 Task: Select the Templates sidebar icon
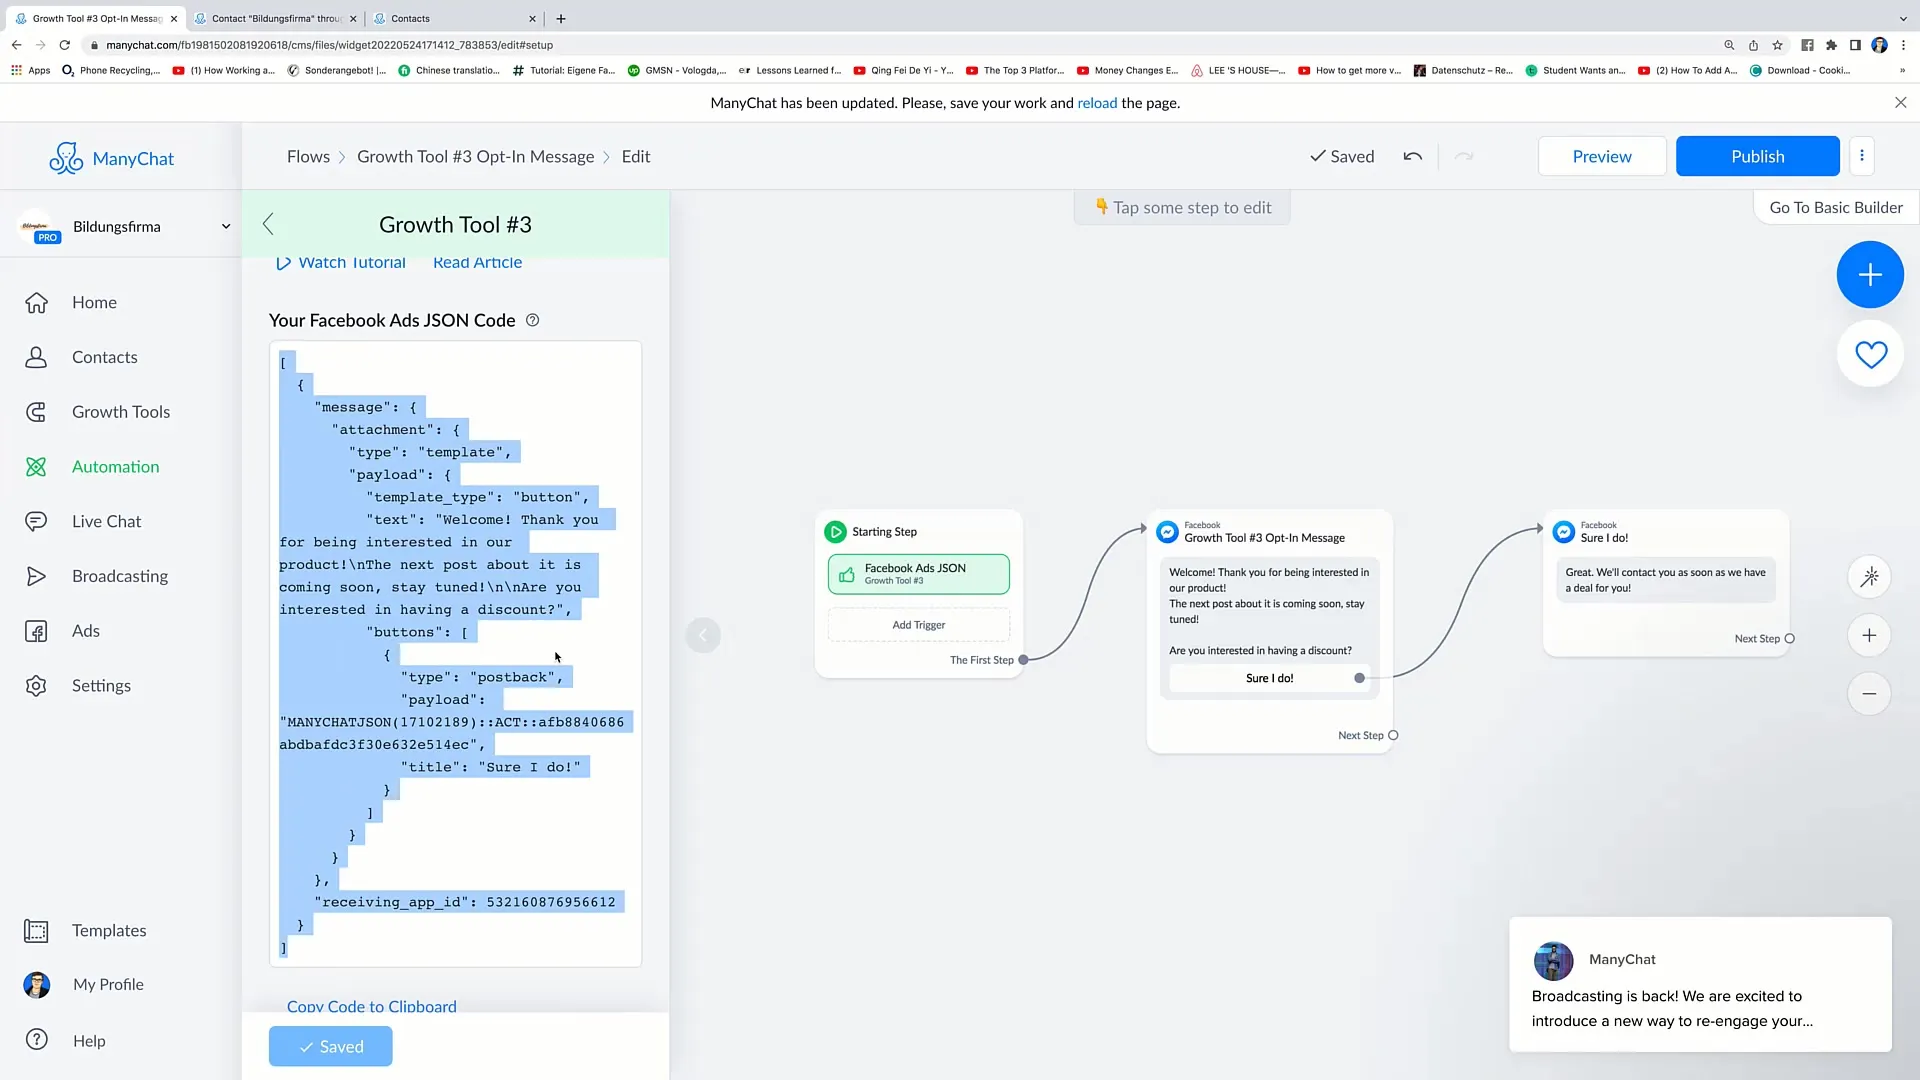click(x=36, y=930)
